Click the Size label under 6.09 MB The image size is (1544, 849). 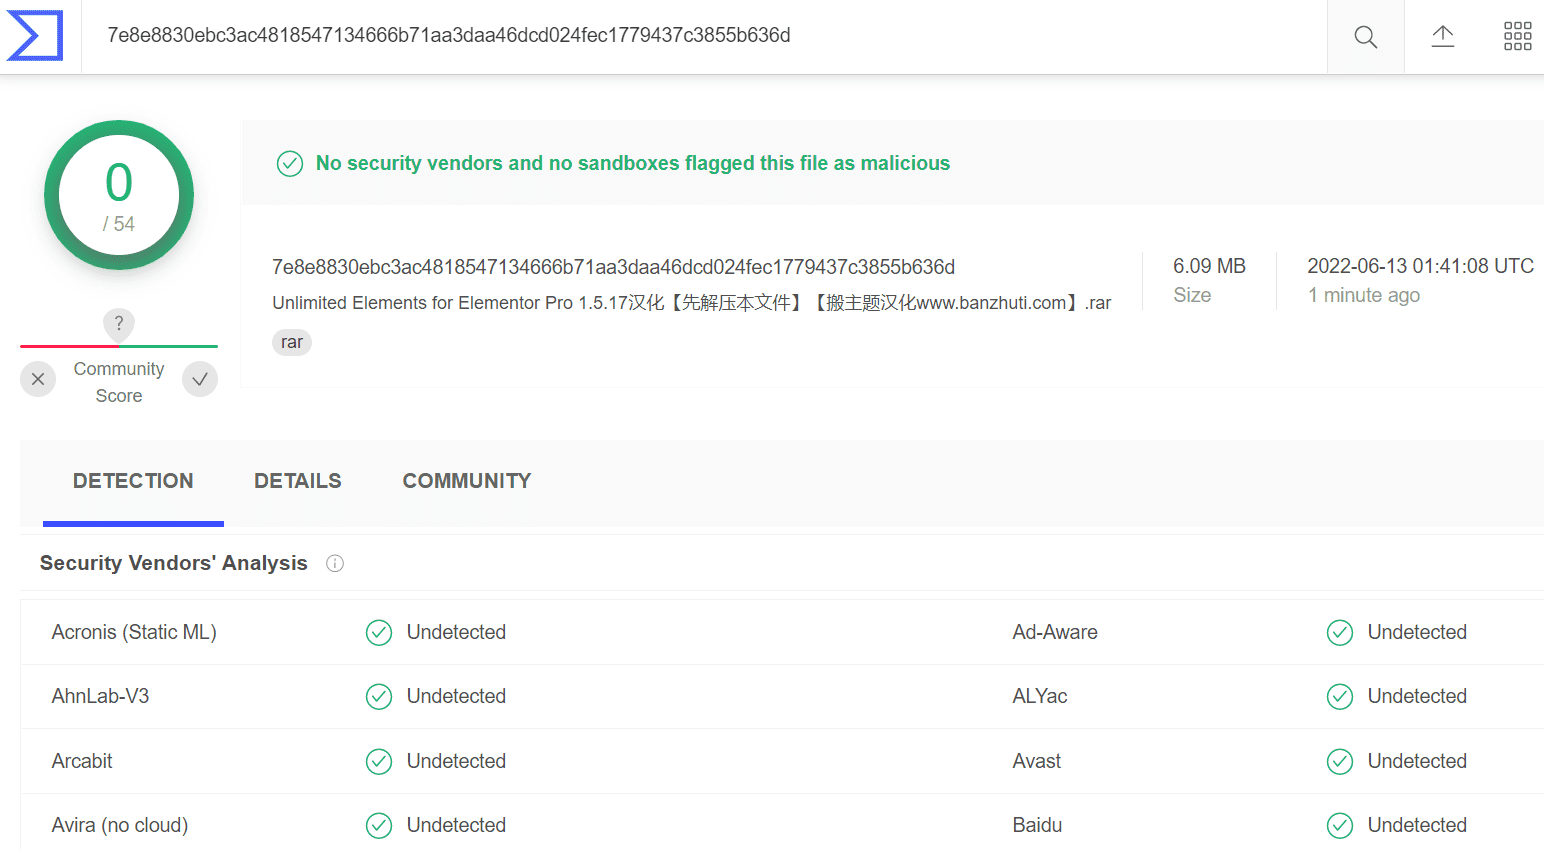tap(1192, 295)
